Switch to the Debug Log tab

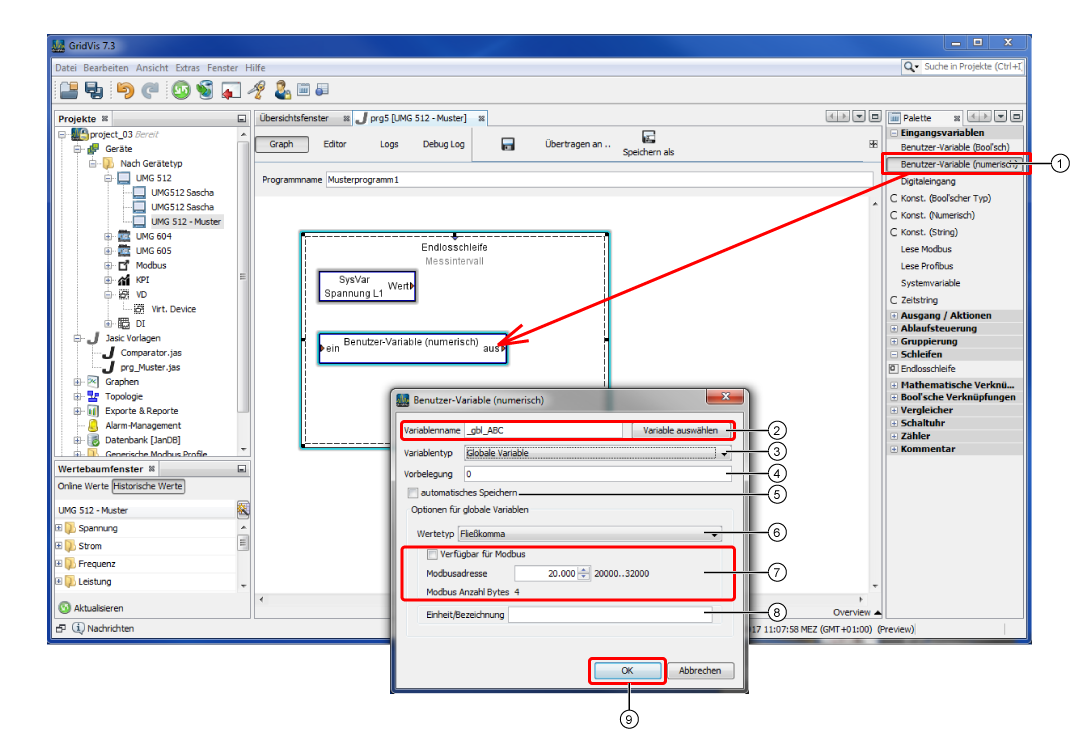point(445,143)
